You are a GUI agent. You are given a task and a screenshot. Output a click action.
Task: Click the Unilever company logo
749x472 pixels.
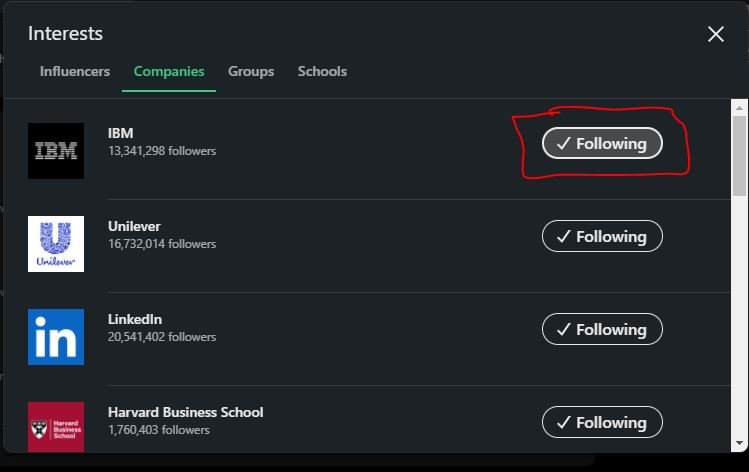click(56, 244)
